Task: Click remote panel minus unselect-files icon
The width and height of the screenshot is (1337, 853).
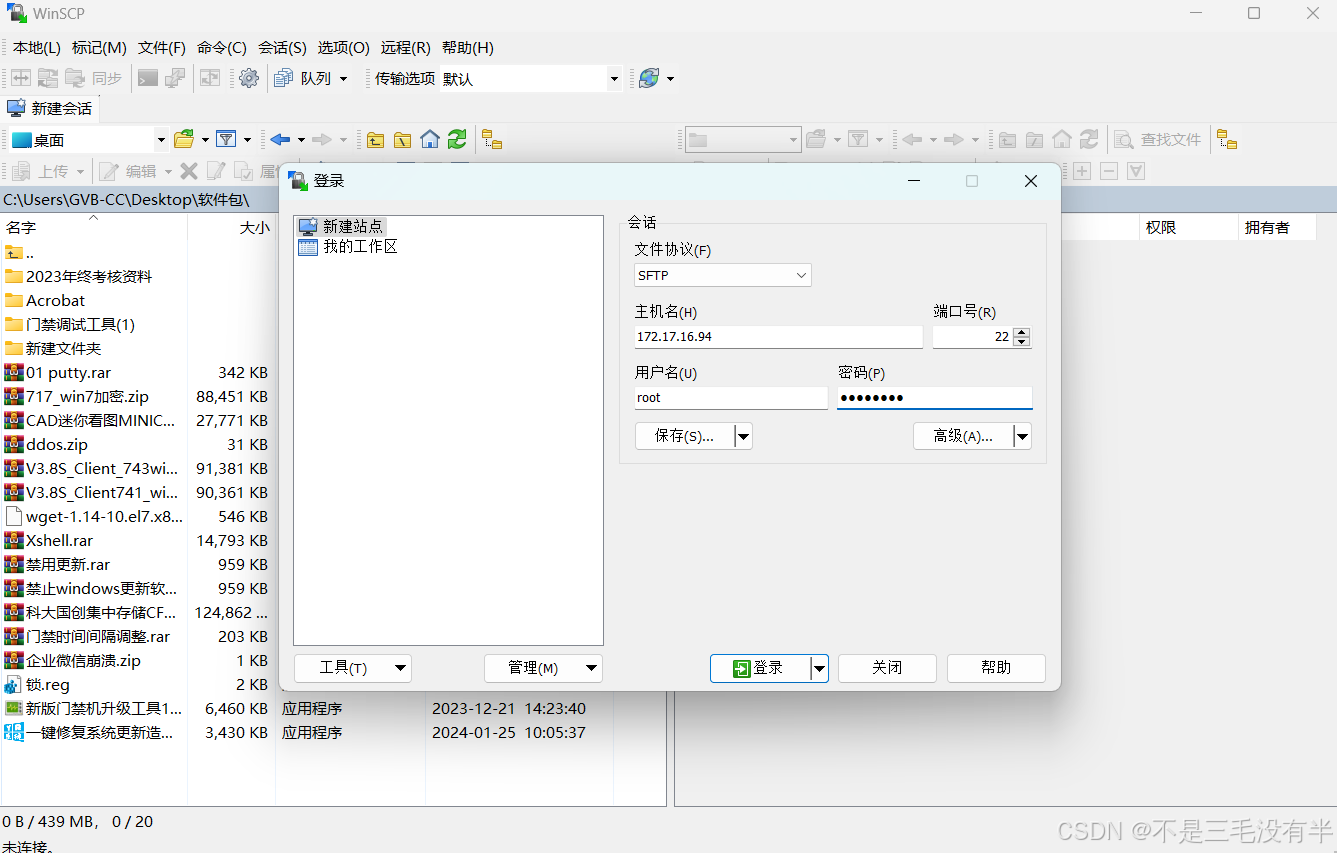Action: point(1108,171)
